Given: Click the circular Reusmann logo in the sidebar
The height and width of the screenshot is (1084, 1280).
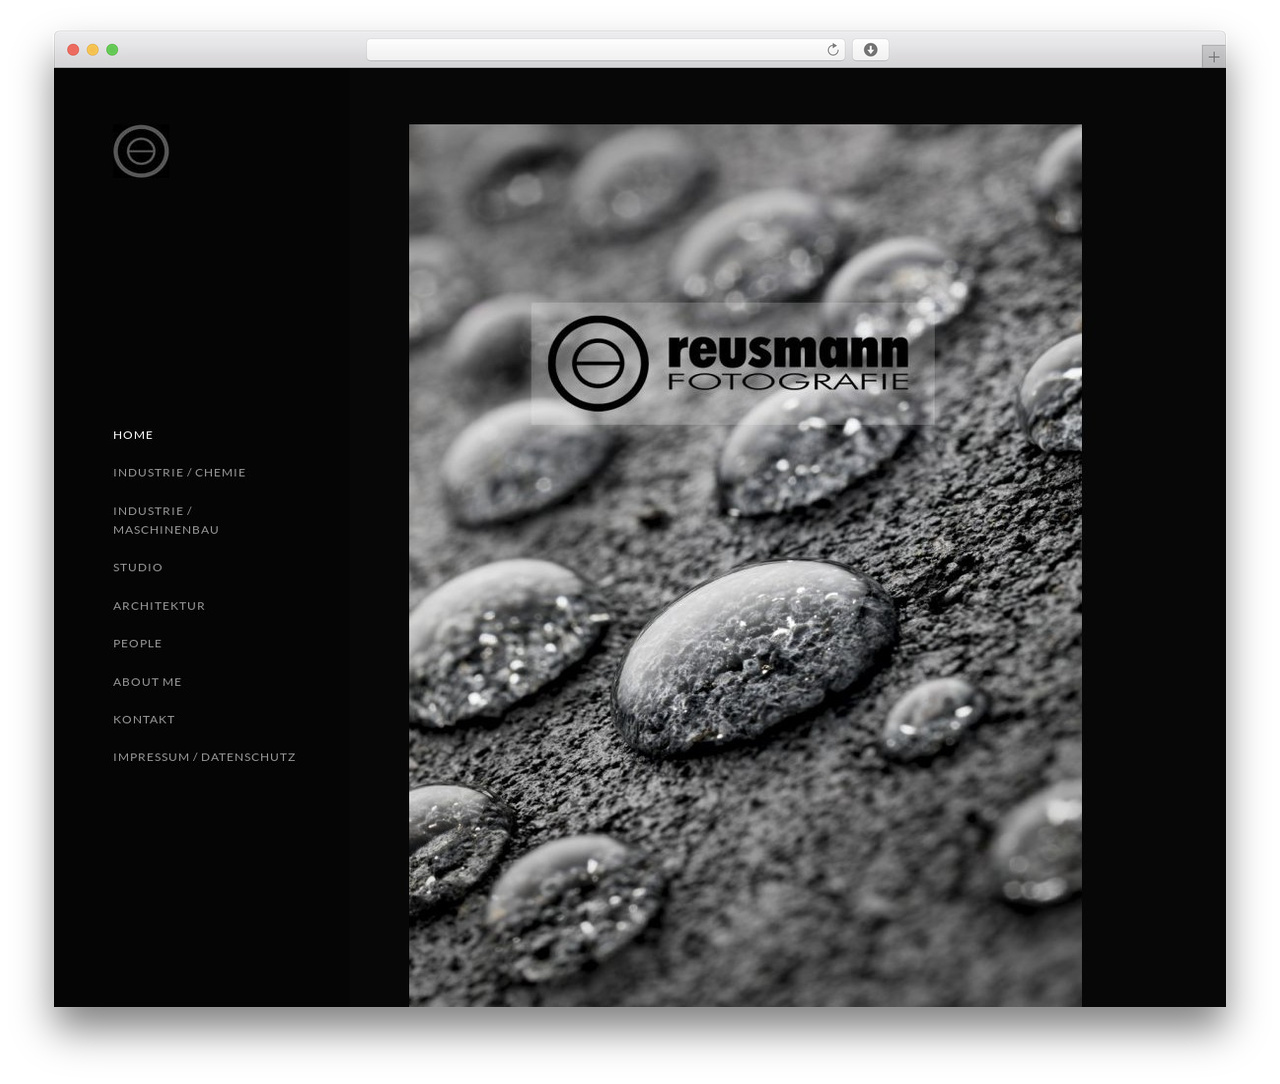Looking at the screenshot, I should [x=141, y=151].
